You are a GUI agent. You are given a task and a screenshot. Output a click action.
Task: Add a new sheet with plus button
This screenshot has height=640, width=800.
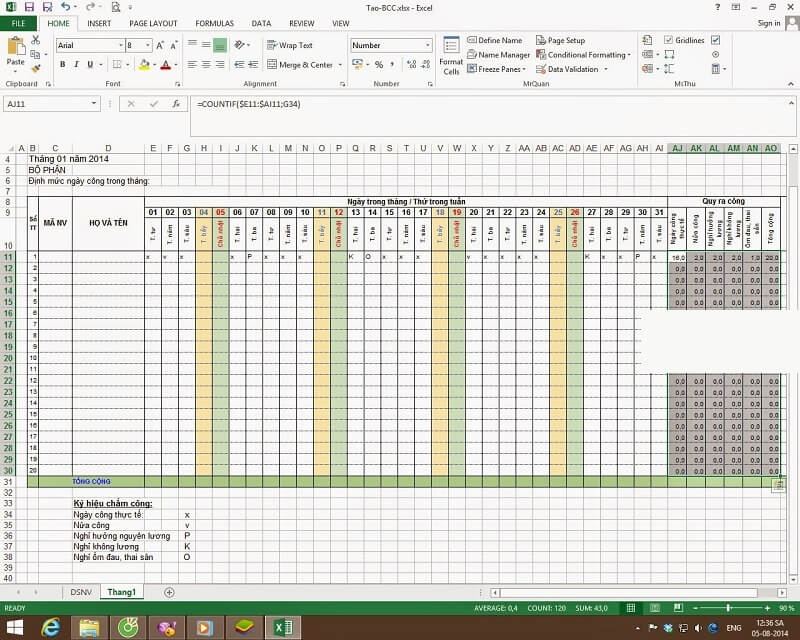(x=169, y=592)
